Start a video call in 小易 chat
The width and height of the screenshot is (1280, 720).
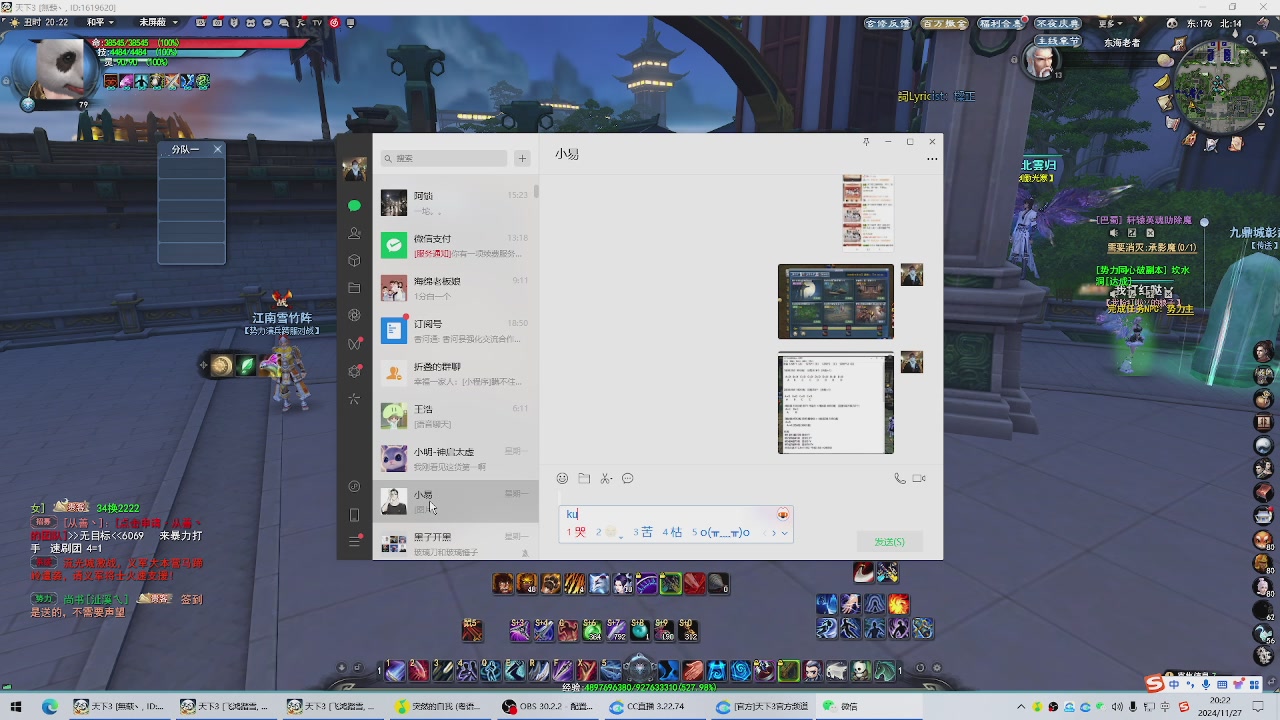point(919,479)
